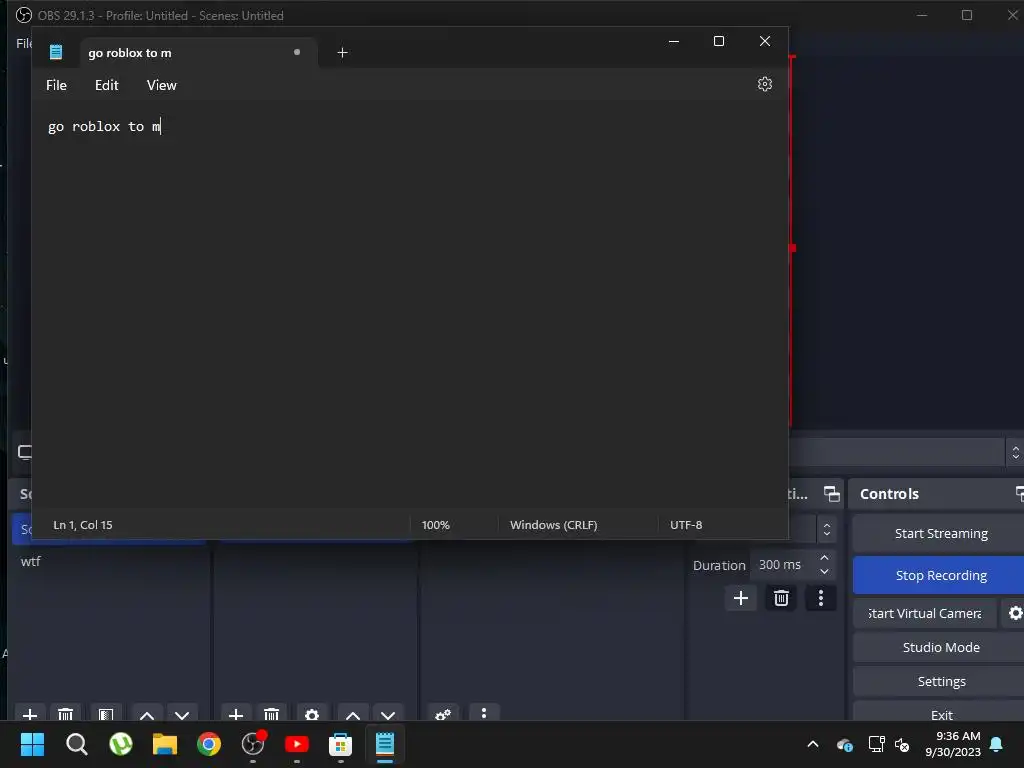Remove selected scene with Scenes trash icon

click(65, 714)
